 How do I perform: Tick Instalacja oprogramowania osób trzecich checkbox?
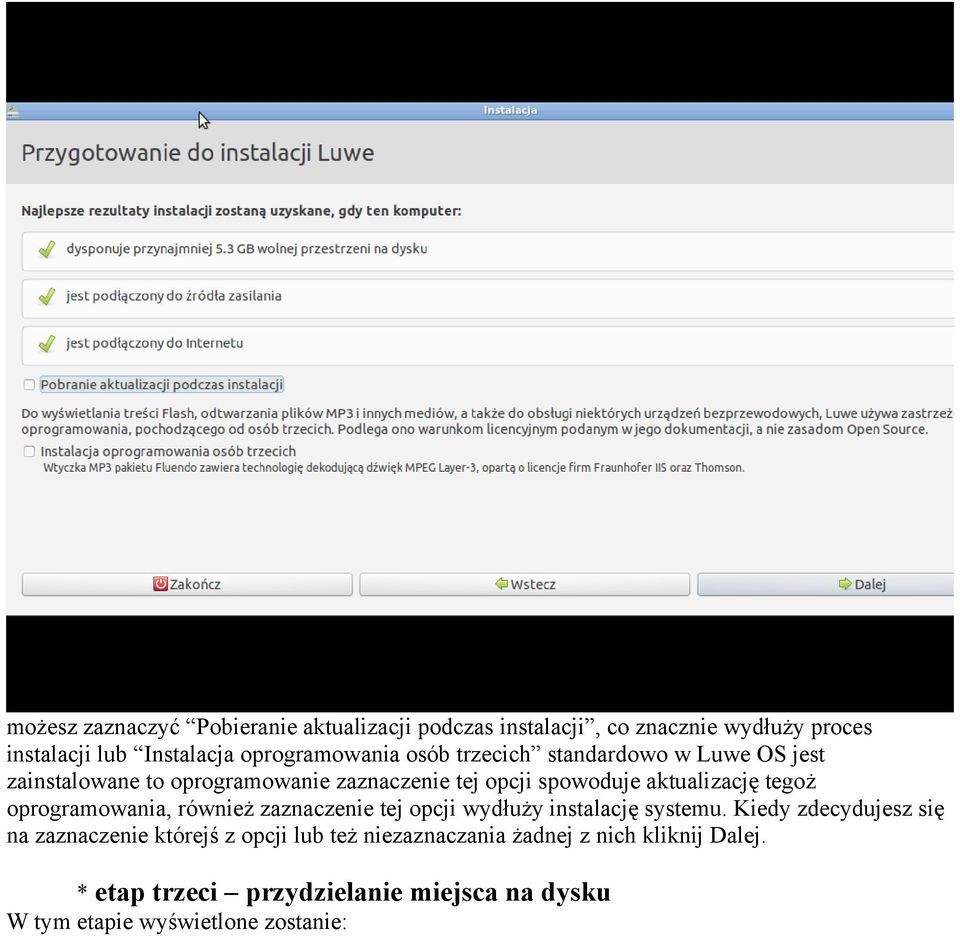tap(29, 451)
